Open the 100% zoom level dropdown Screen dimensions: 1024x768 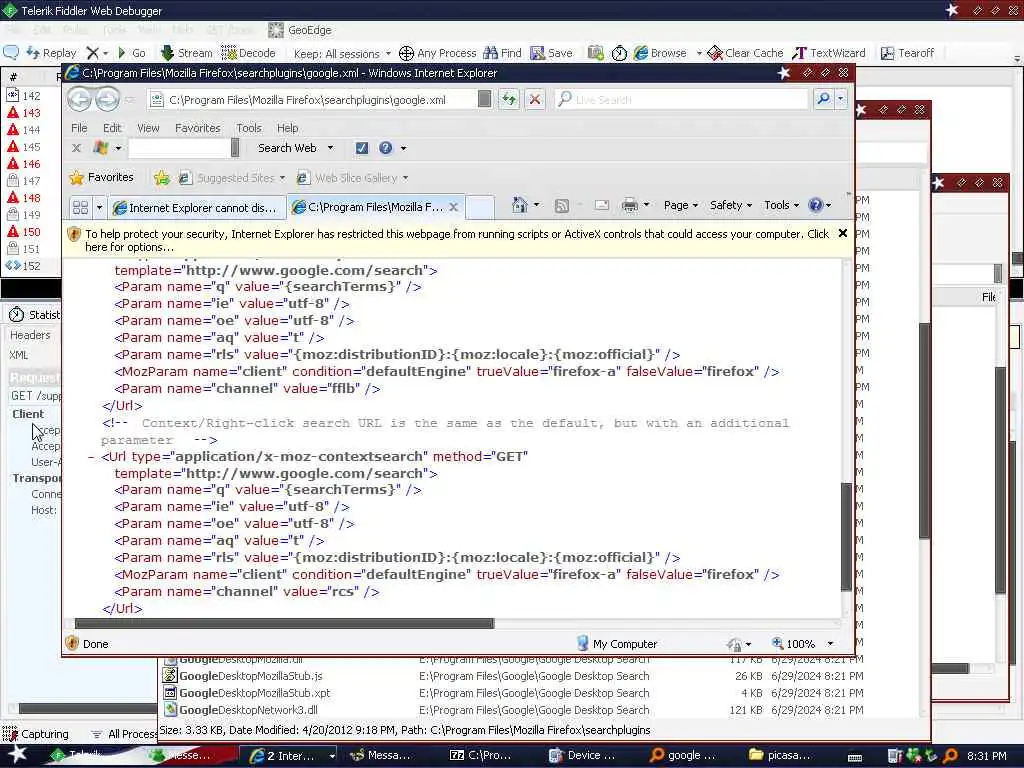(831, 644)
